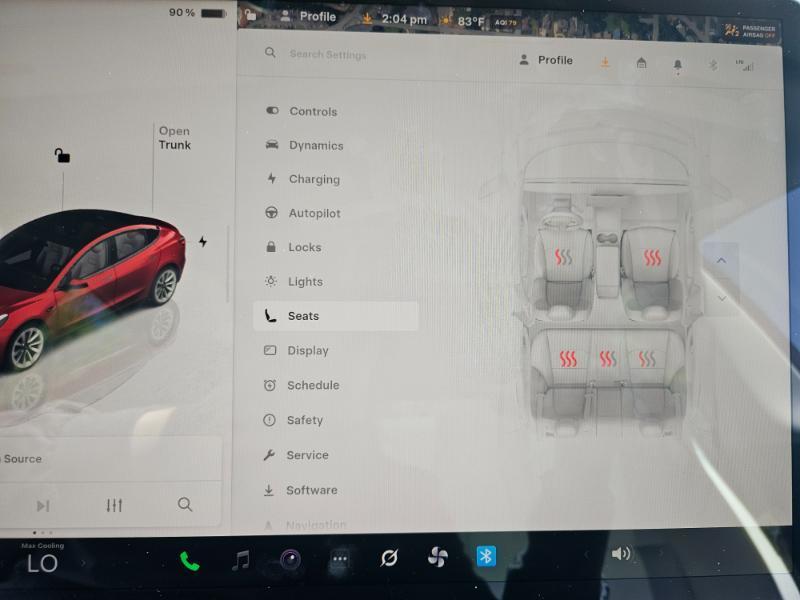Launch the dashcam camera app
800x600 pixels.
click(290, 560)
